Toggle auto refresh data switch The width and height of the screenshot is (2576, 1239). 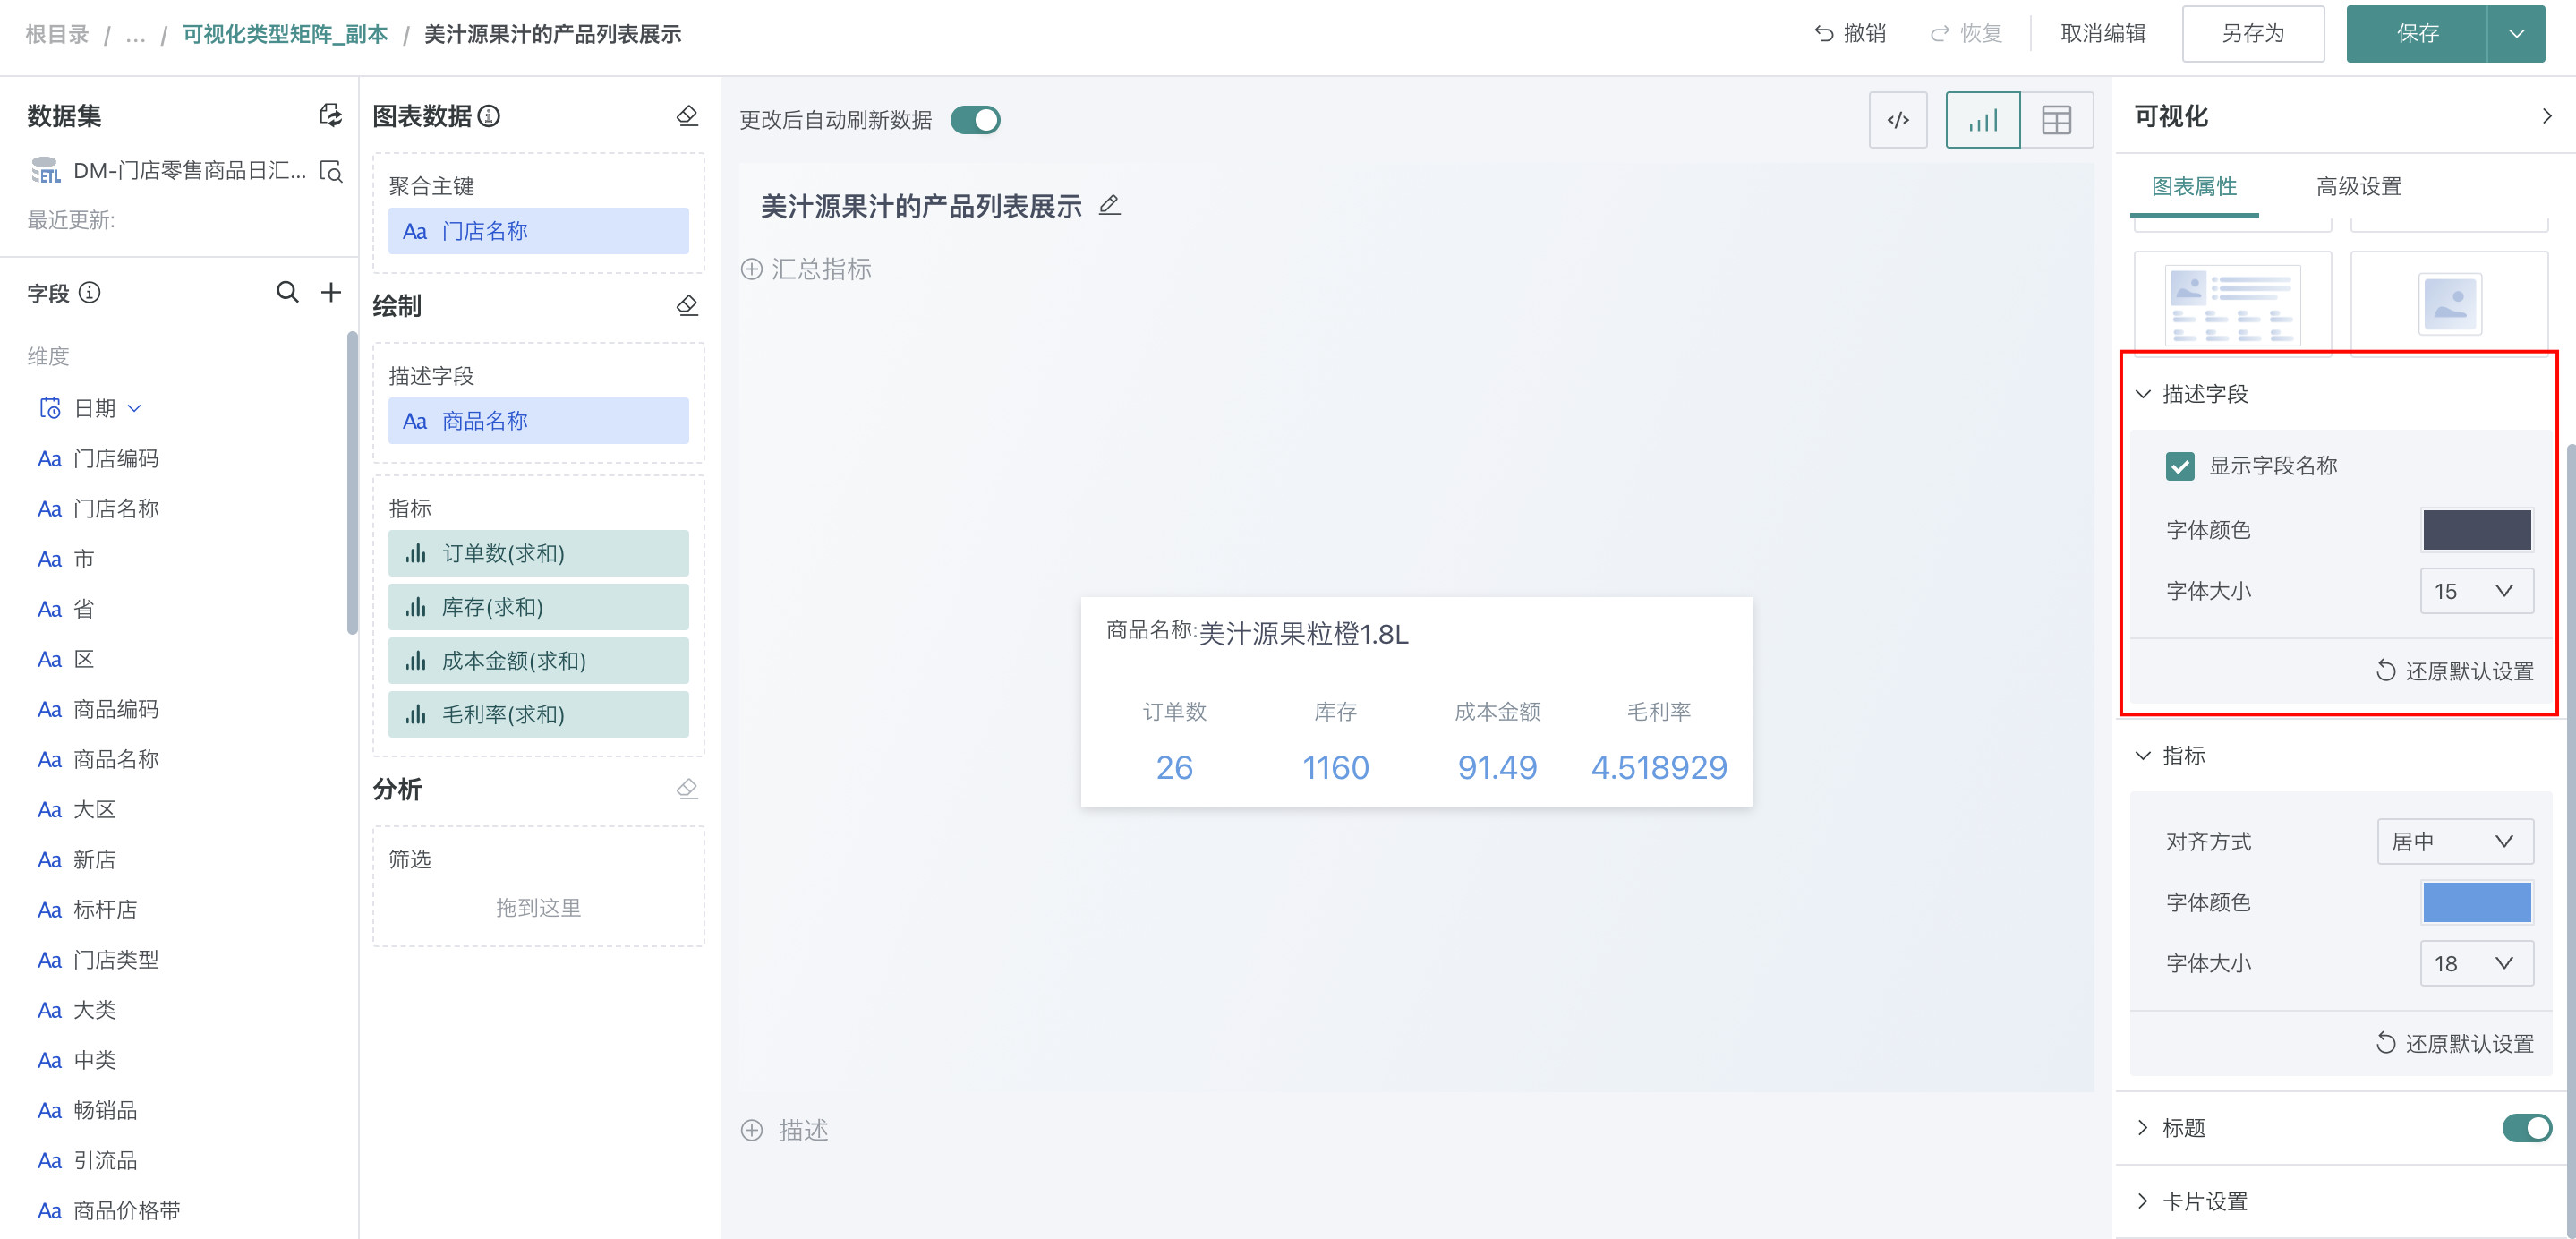point(975,120)
